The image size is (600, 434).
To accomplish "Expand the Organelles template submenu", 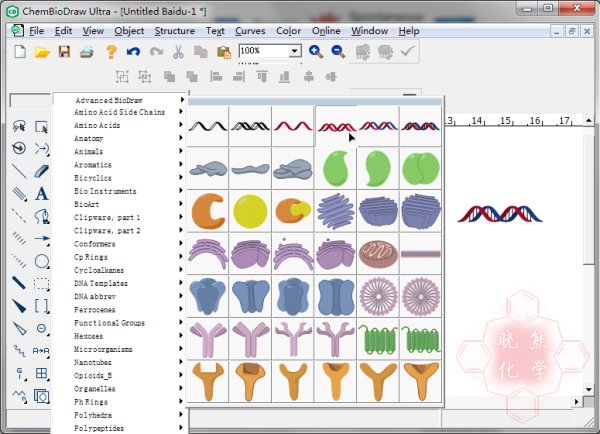I will pyautogui.click(x=119, y=388).
